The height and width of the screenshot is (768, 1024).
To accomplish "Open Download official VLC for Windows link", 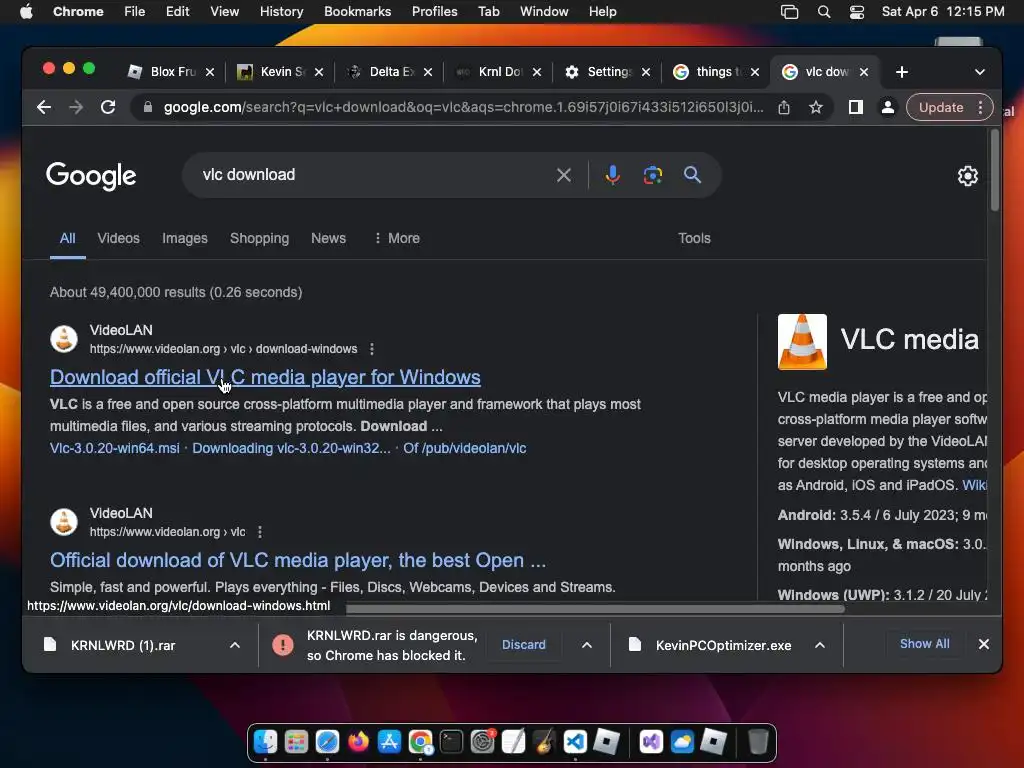I will [x=265, y=377].
